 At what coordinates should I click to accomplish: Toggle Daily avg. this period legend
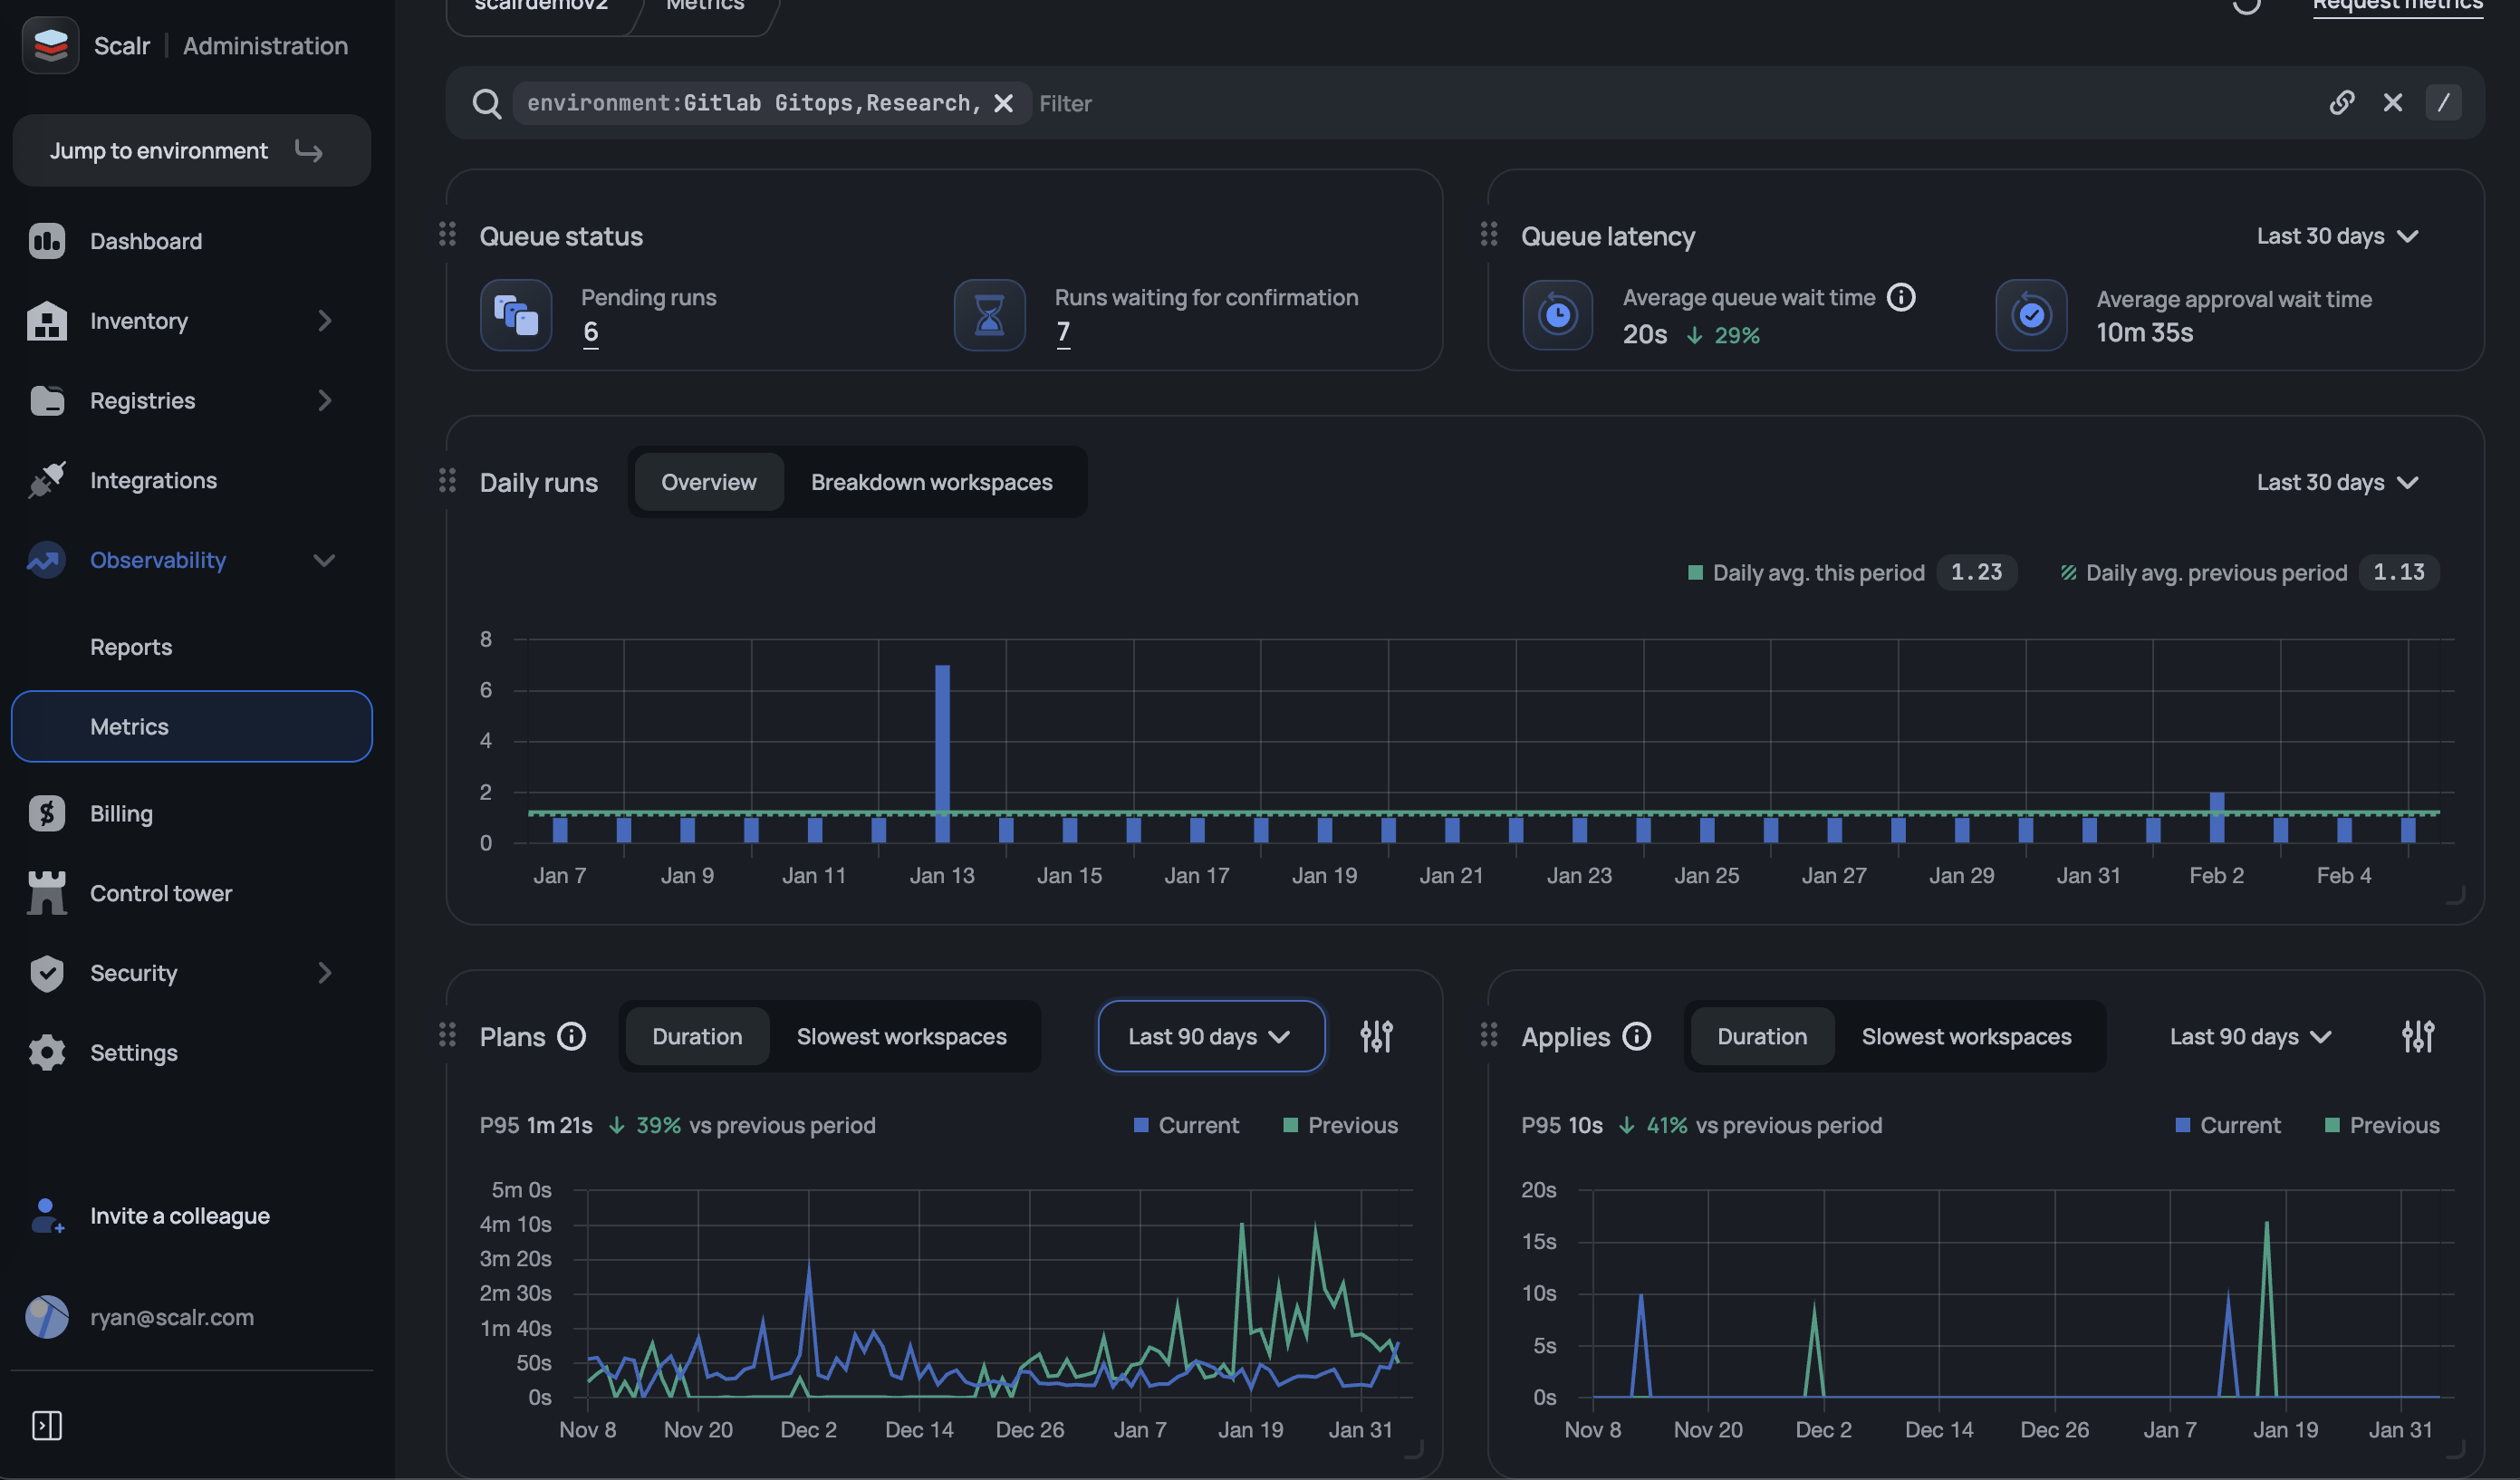coord(1817,573)
